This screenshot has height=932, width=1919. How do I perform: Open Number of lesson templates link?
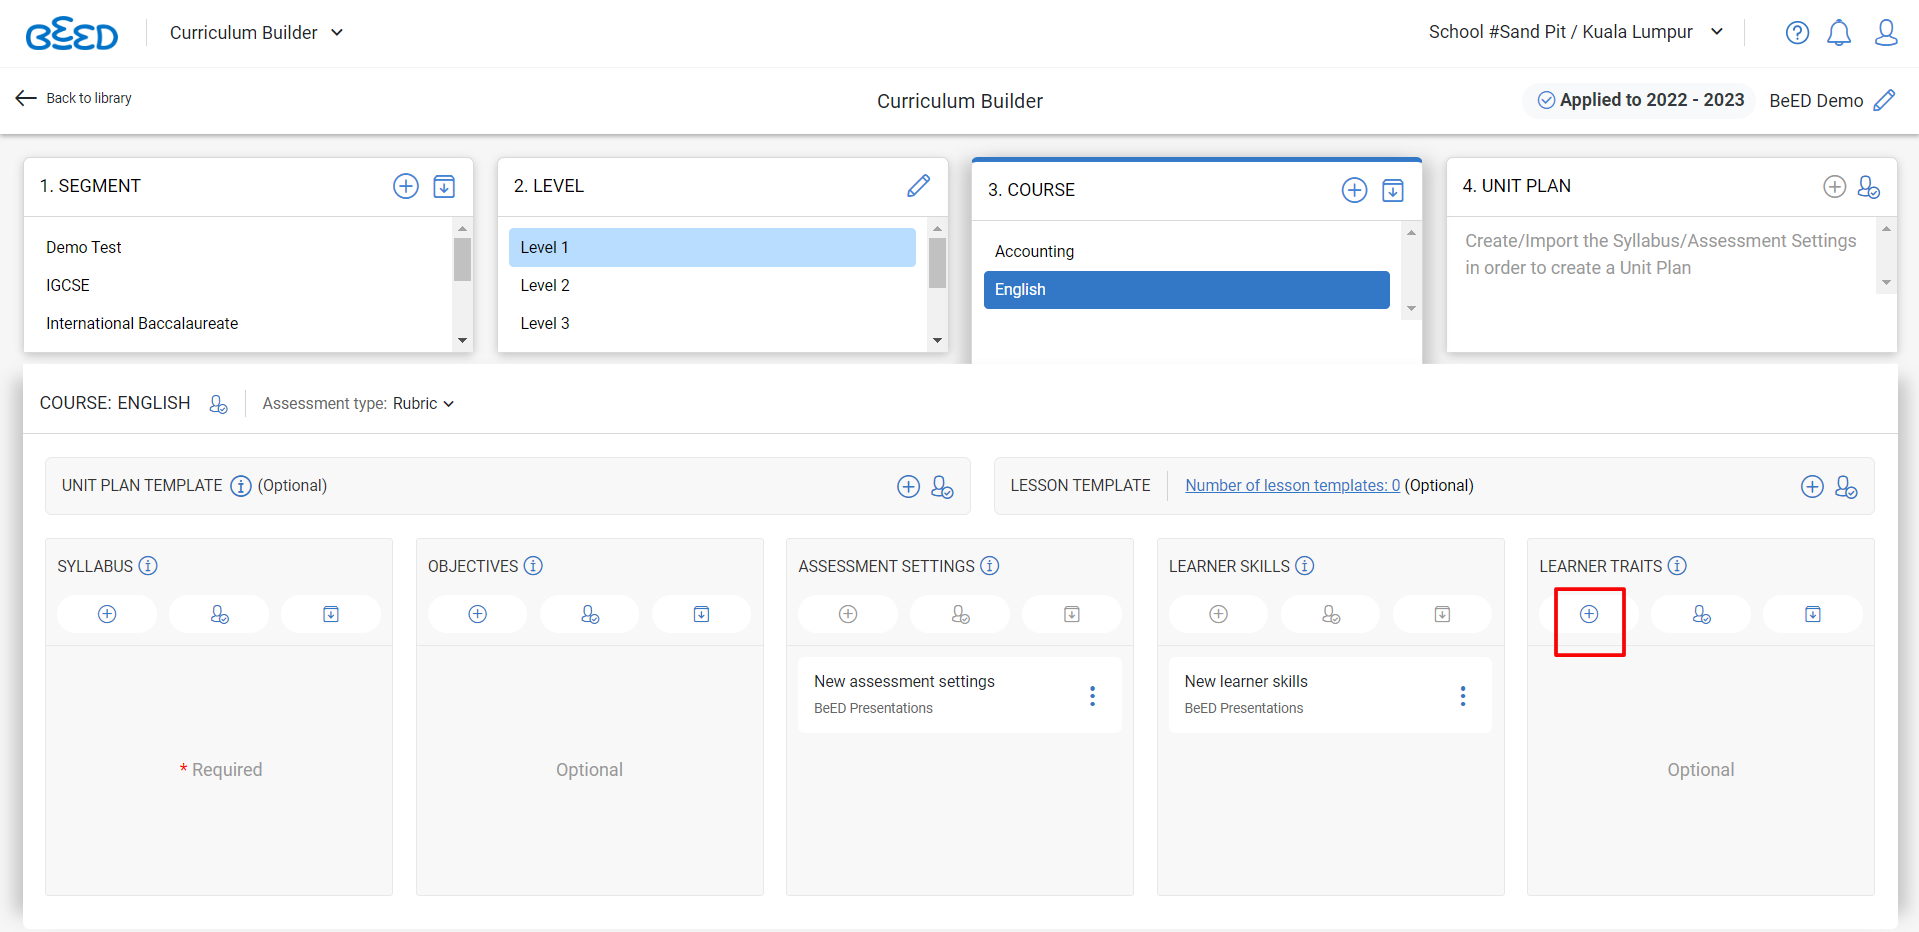(x=1292, y=486)
